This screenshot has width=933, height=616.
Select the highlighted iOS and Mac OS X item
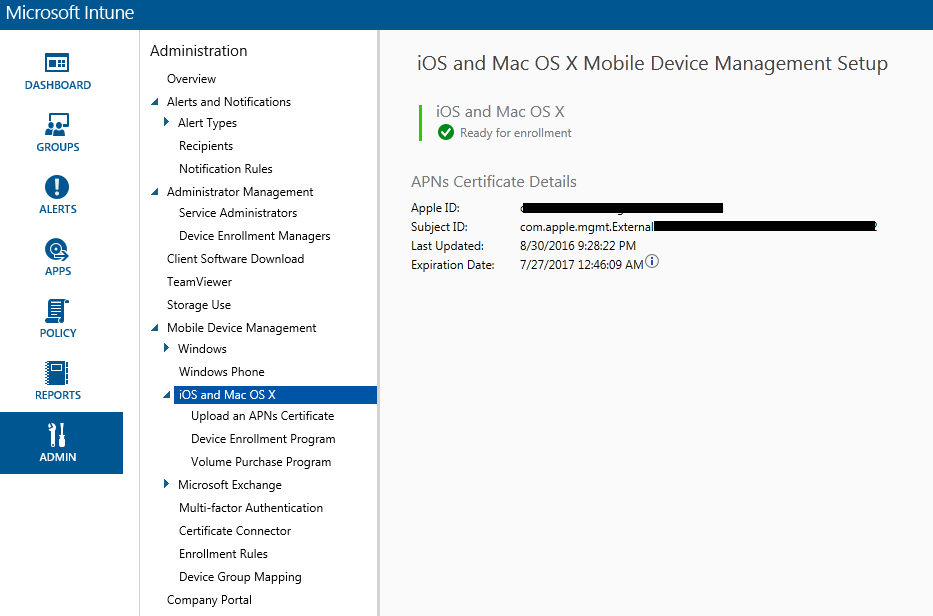click(x=275, y=395)
